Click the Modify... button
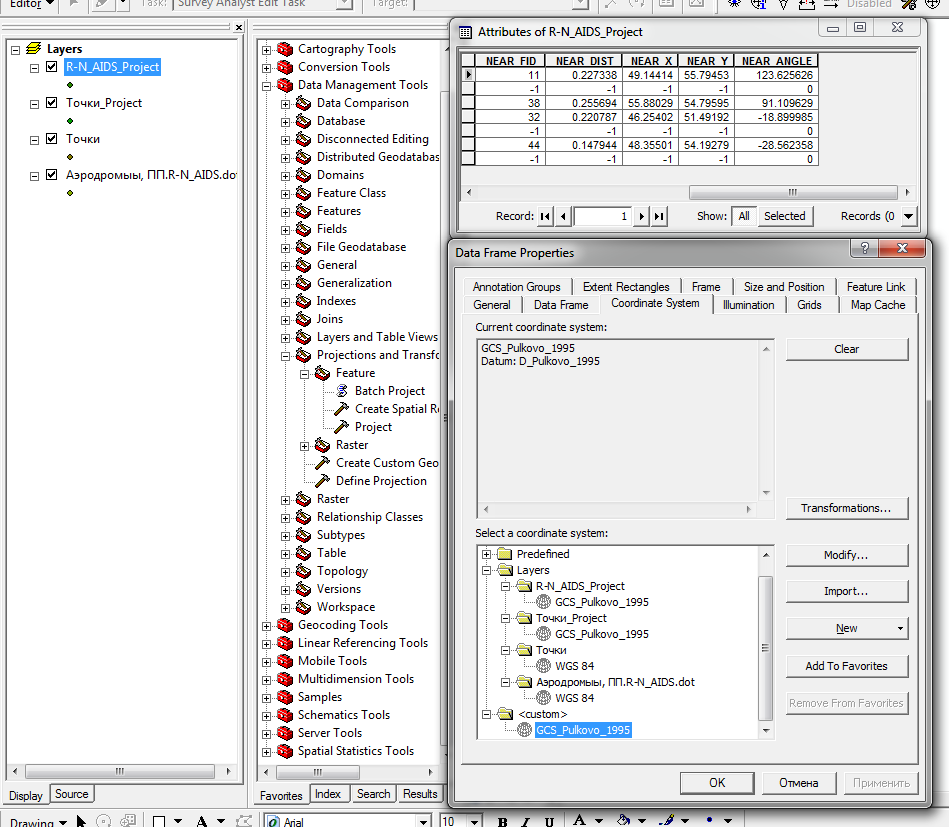This screenshot has height=827, width=949. [847, 555]
